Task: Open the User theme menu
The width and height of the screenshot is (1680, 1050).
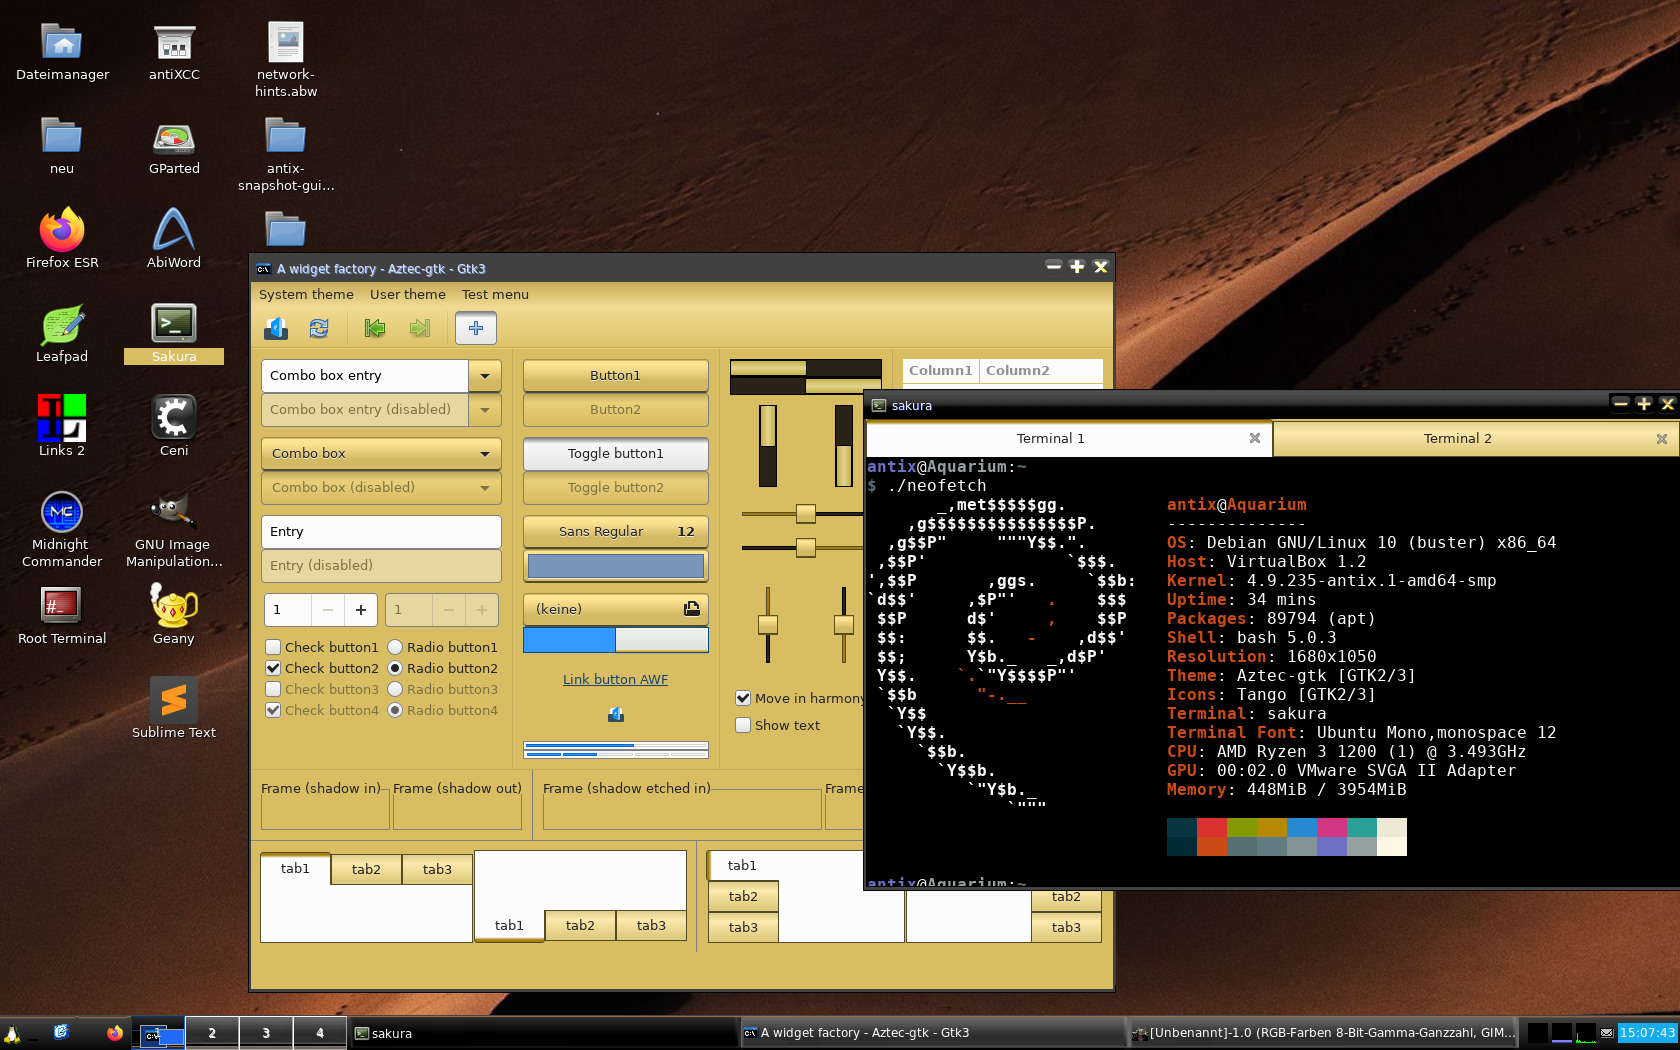Action: tap(407, 294)
